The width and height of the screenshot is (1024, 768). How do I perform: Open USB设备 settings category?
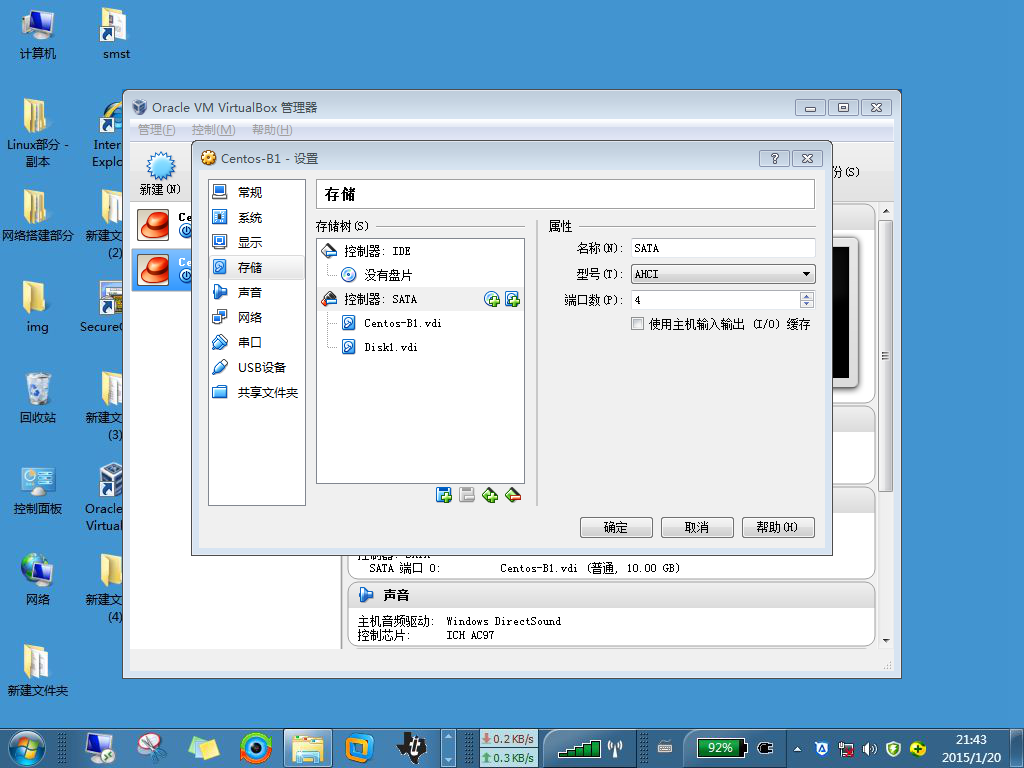[257, 367]
